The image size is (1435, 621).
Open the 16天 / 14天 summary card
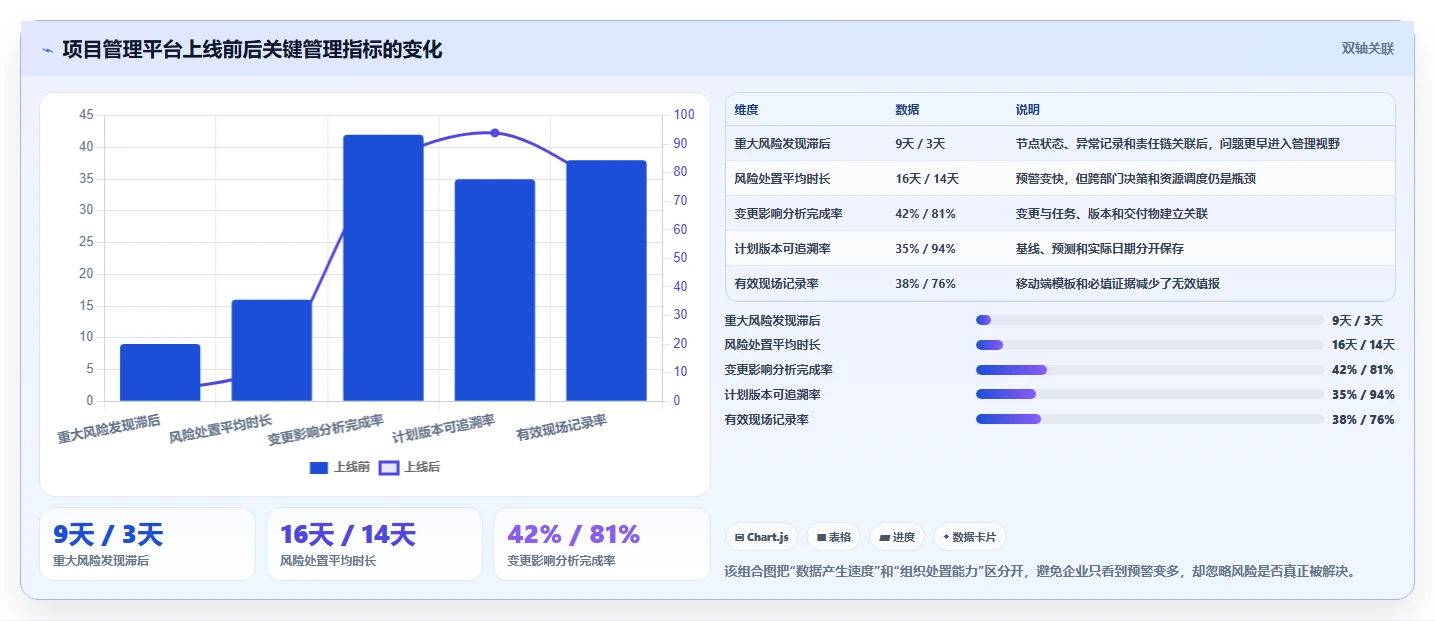(374, 544)
